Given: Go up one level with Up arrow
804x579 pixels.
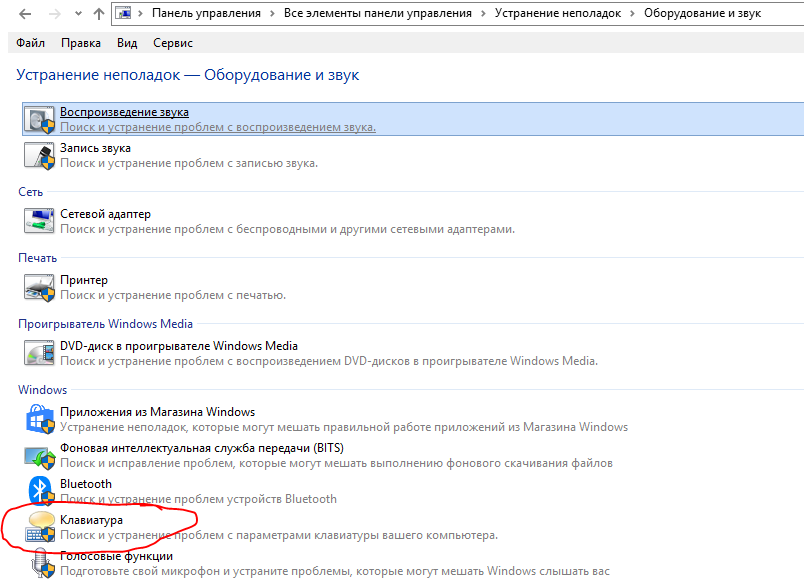Looking at the screenshot, I should coord(99,14).
